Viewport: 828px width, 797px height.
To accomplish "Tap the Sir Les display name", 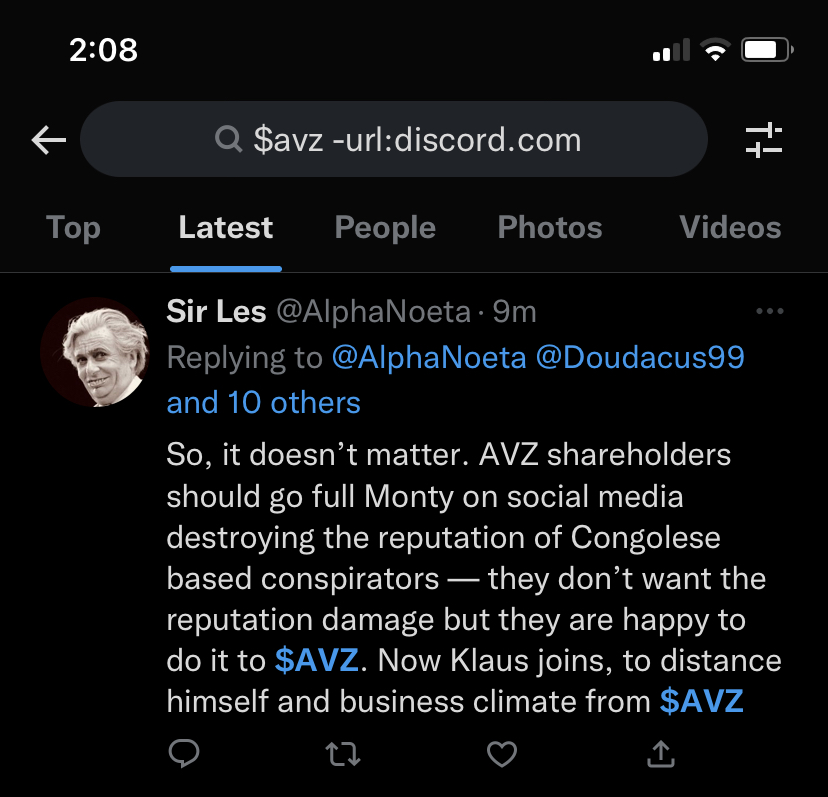I will tap(216, 312).
